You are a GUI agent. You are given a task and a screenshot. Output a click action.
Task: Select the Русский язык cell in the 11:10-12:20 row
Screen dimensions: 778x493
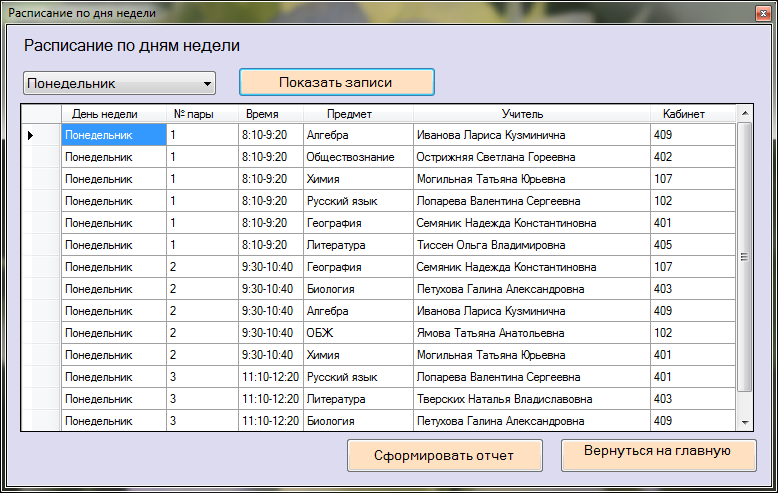pyautogui.click(x=358, y=377)
